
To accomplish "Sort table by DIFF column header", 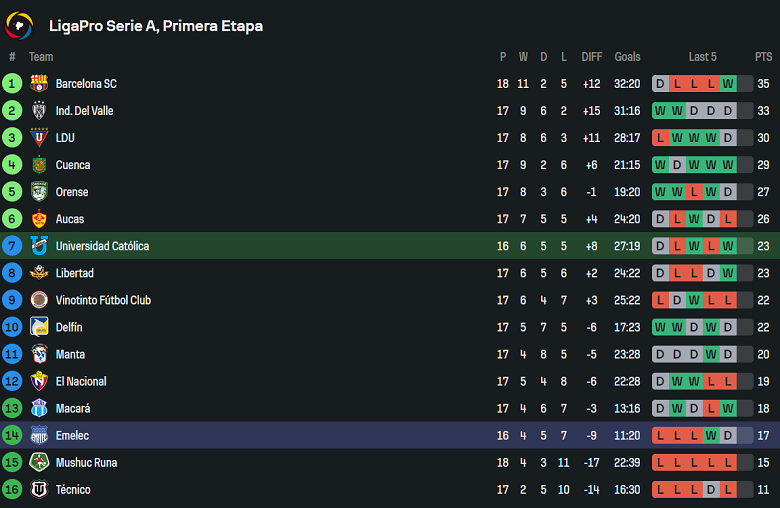I will [x=592, y=57].
